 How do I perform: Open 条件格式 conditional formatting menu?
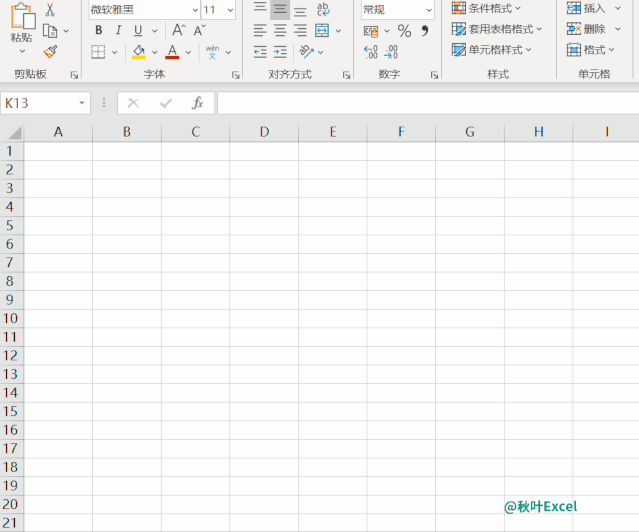[x=486, y=8]
